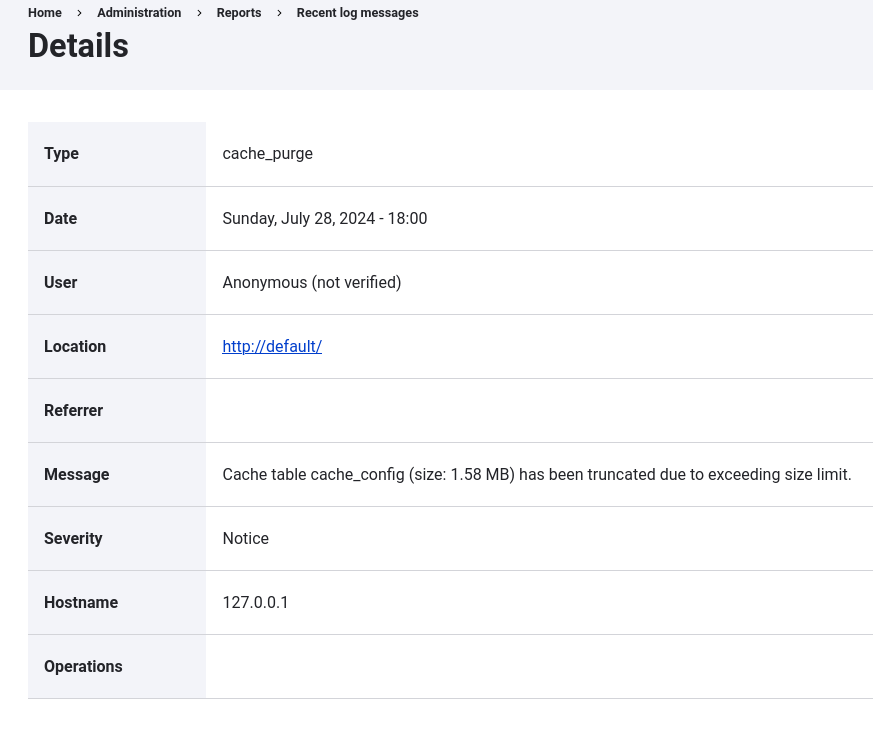Click the Referrer row label

pos(73,410)
